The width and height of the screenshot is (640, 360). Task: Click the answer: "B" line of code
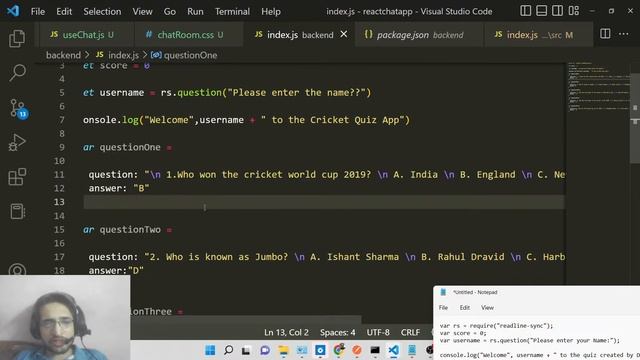[x=119, y=188]
